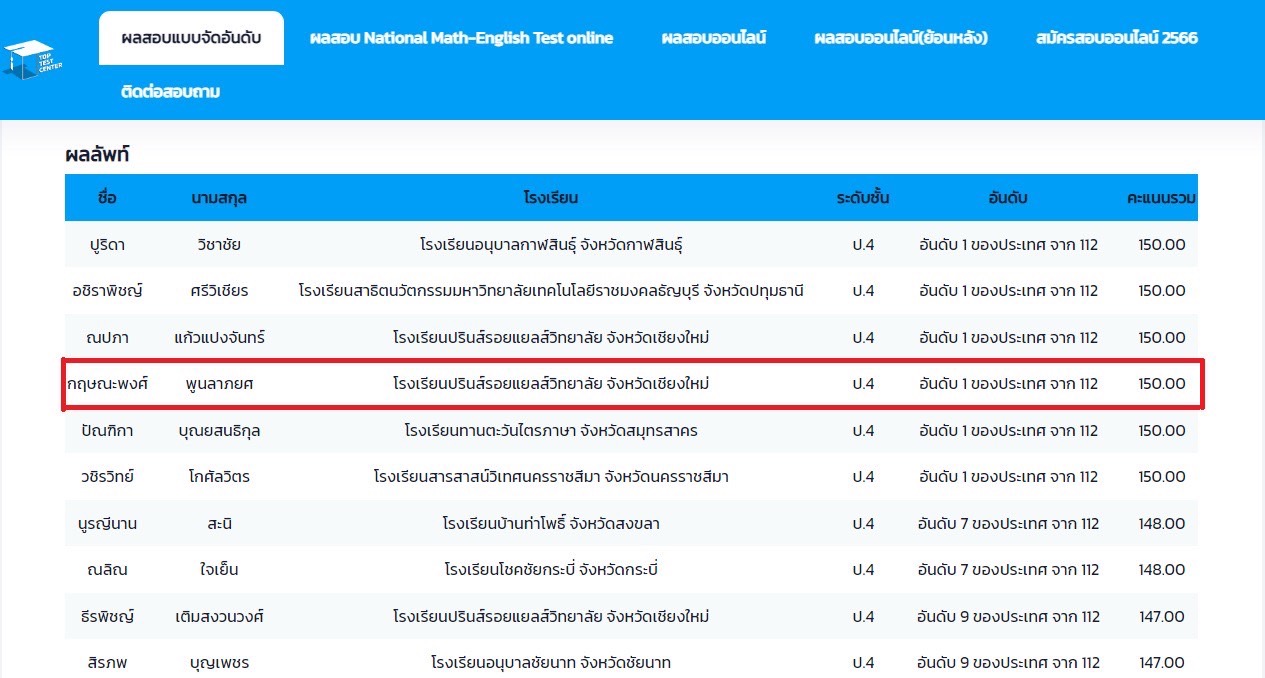1265x678 pixels.
Task: Select the first name ณปภา
Action: click(x=107, y=337)
